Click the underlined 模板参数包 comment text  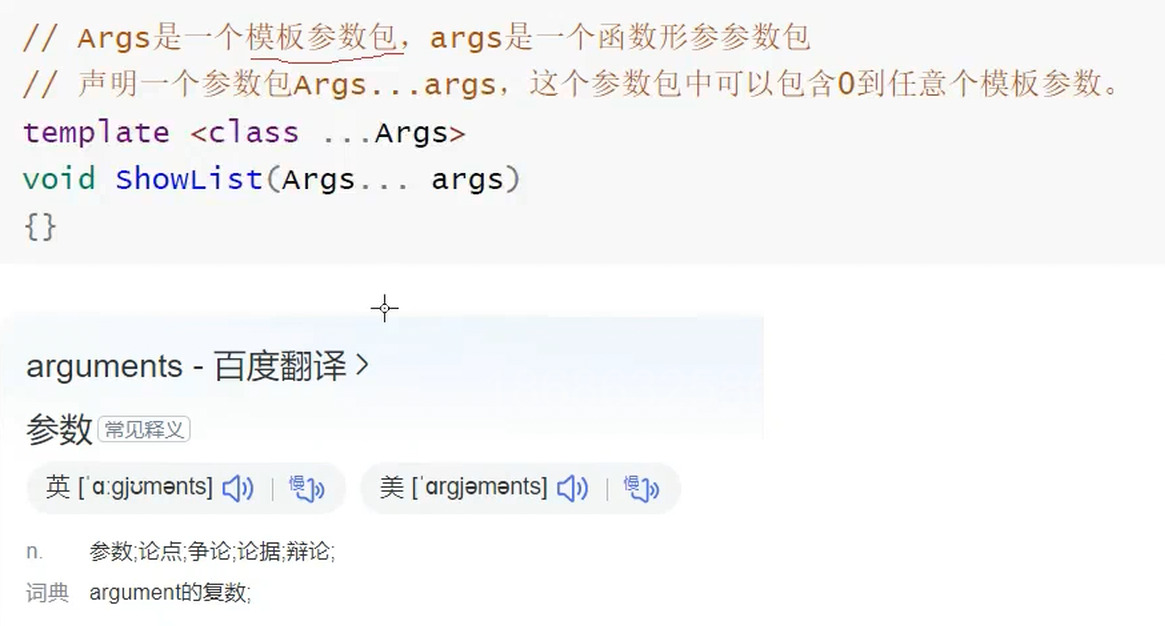coord(322,37)
